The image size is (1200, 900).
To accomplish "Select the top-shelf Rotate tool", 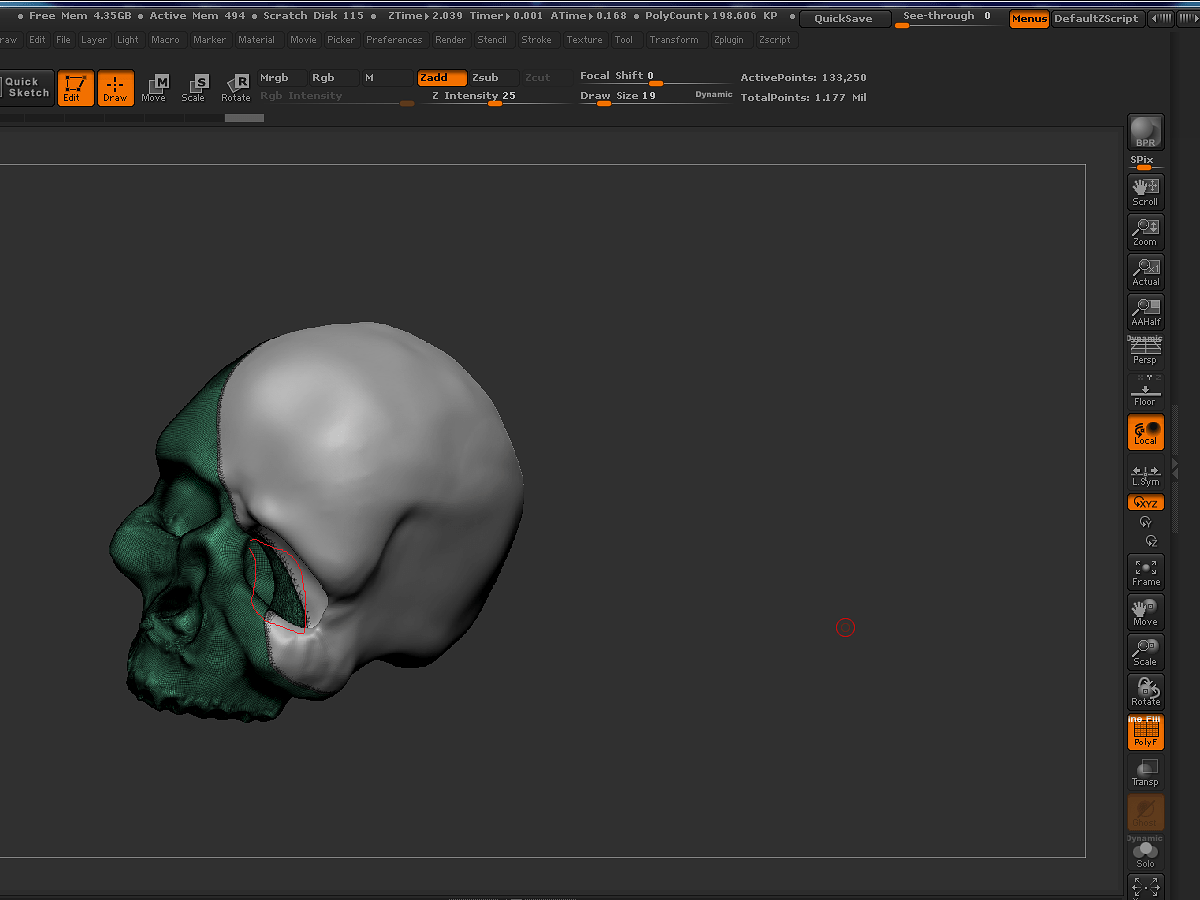I will [x=236, y=88].
